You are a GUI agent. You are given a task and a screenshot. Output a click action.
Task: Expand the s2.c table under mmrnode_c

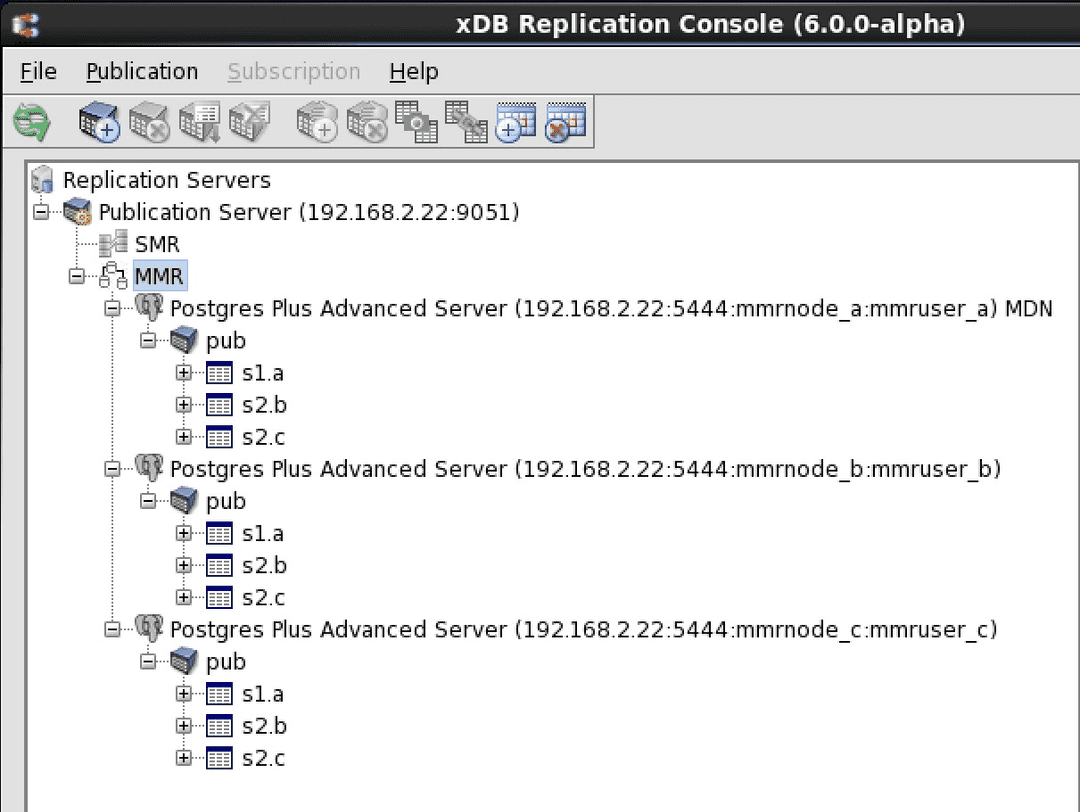pyautogui.click(x=183, y=758)
